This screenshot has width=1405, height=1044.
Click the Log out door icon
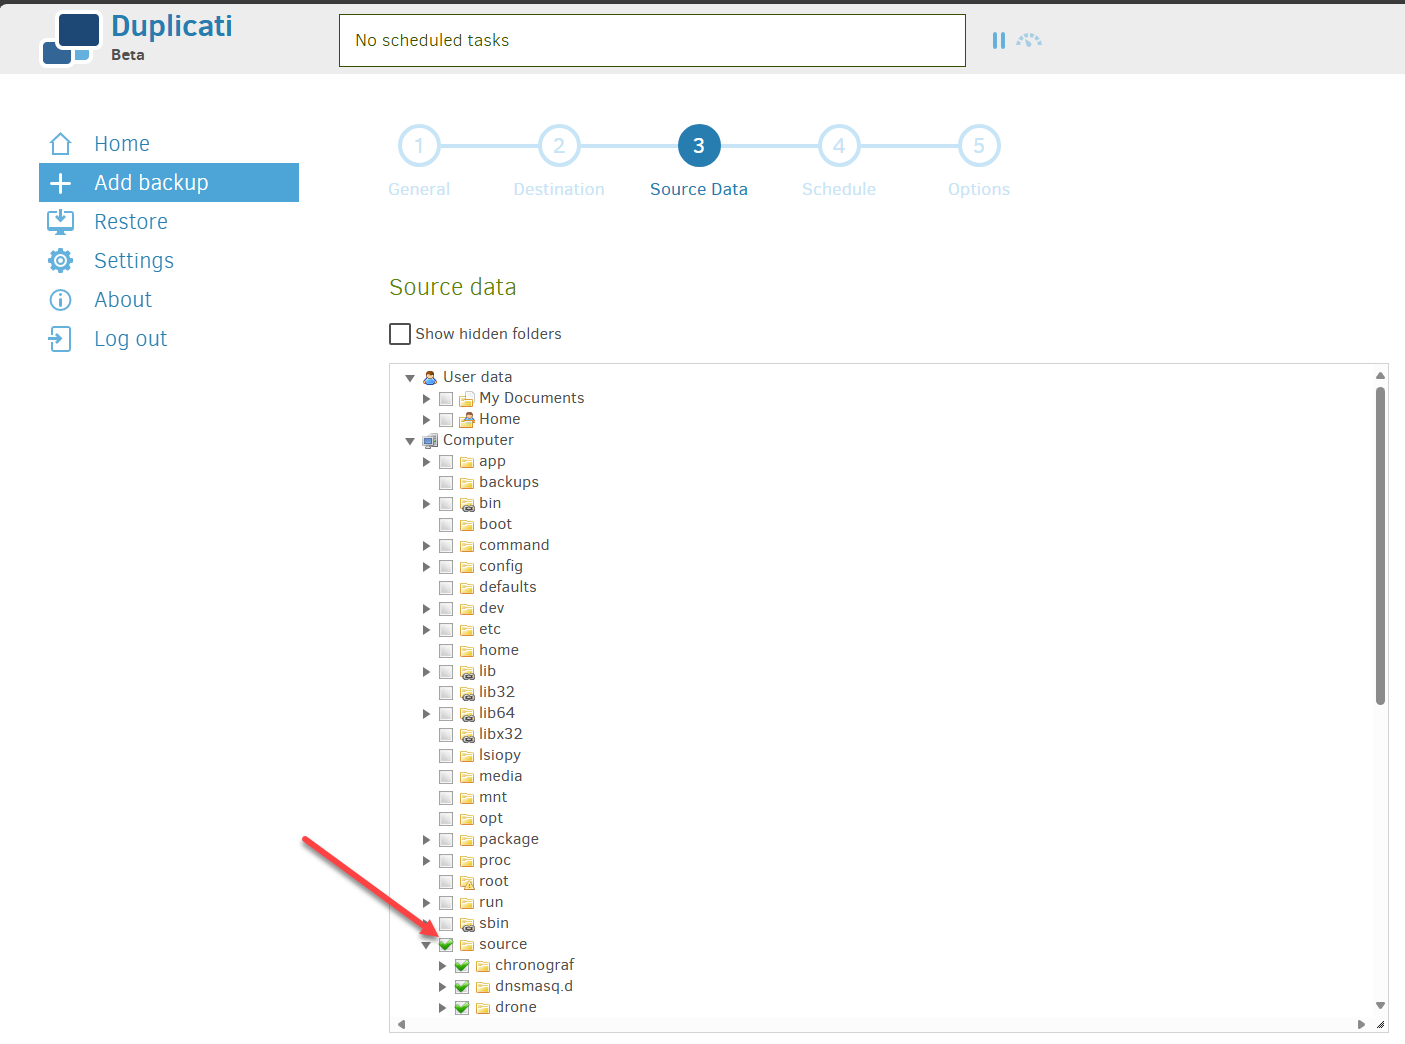pos(60,338)
